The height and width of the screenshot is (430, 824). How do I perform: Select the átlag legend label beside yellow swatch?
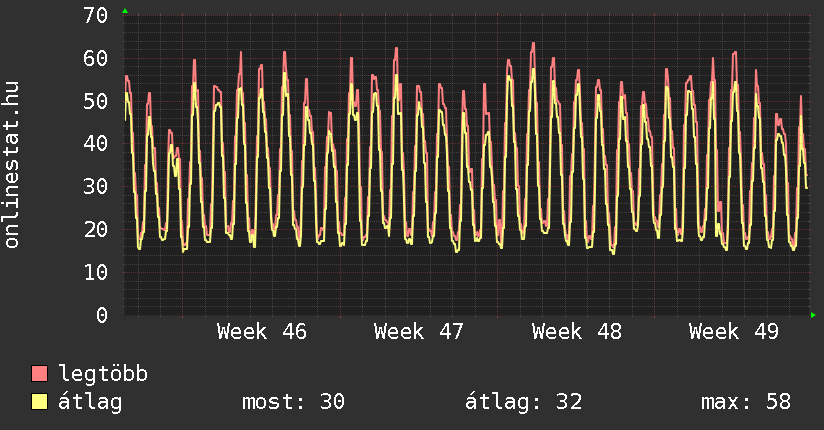pos(91,402)
